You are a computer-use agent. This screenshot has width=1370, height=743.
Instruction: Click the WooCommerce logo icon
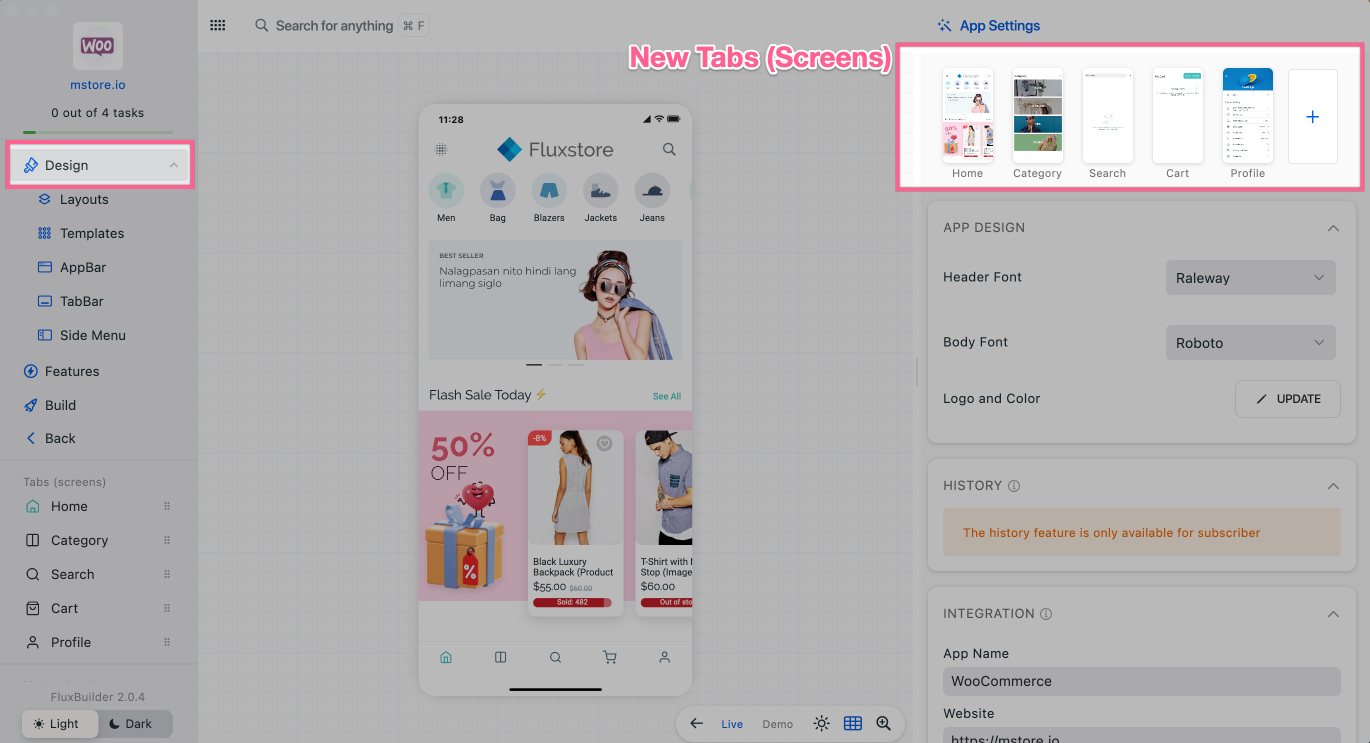tap(98, 46)
